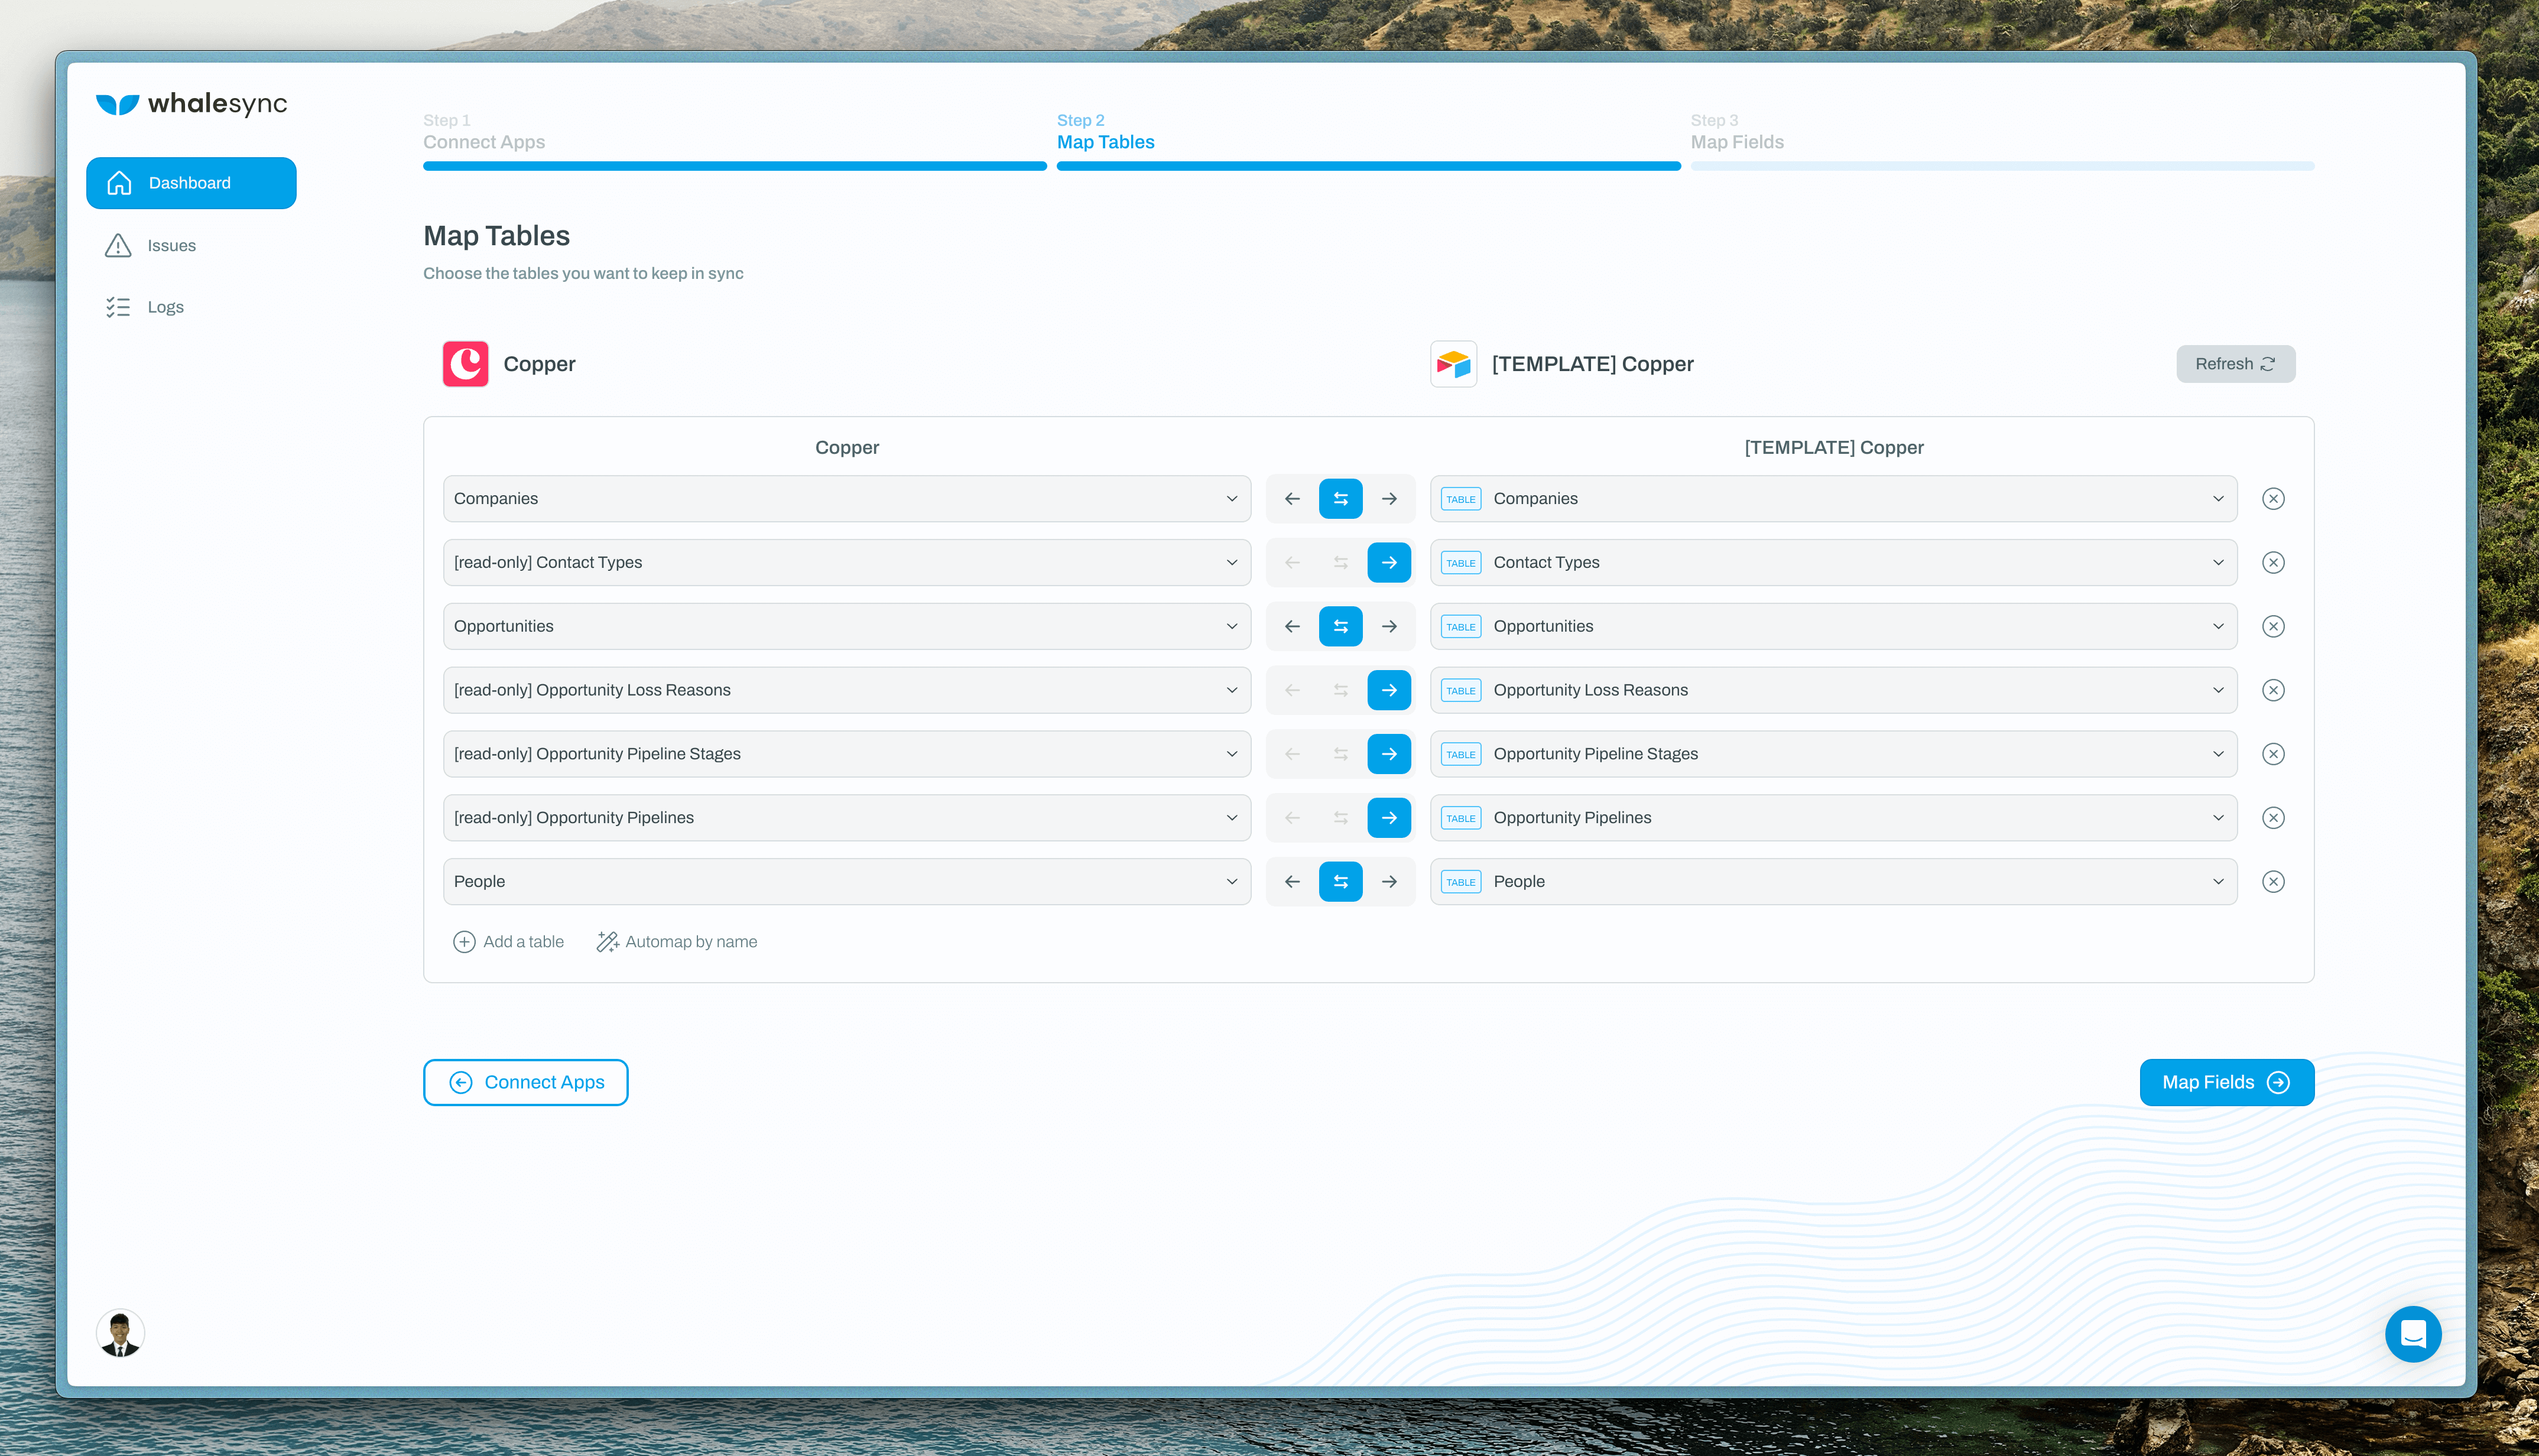Open the Copper Opportunities dropdown
This screenshot has width=2539, height=1456.
(x=847, y=626)
